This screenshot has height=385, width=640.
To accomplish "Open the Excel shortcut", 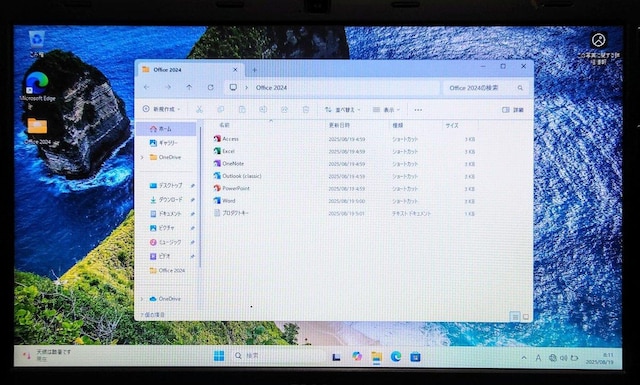I will click(224, 151).
